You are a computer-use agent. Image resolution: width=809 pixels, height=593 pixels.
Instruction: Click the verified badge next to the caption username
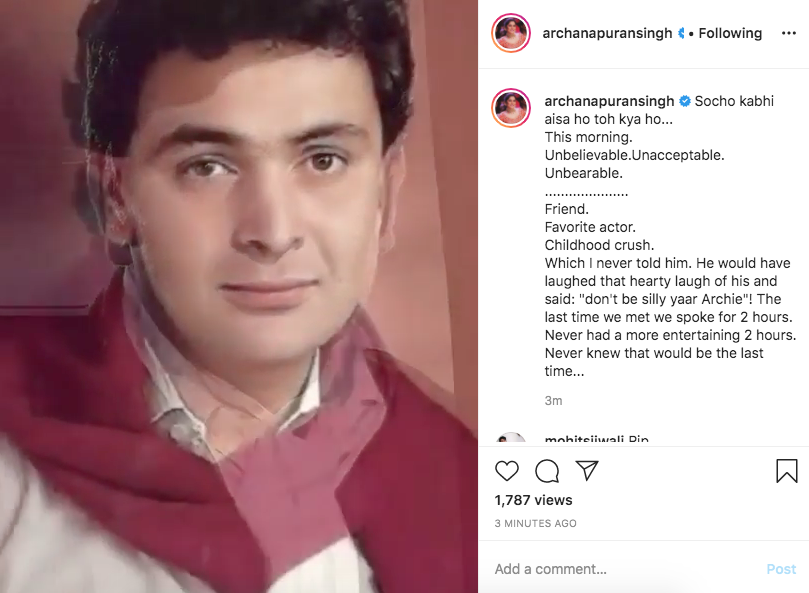pos(685,102)
